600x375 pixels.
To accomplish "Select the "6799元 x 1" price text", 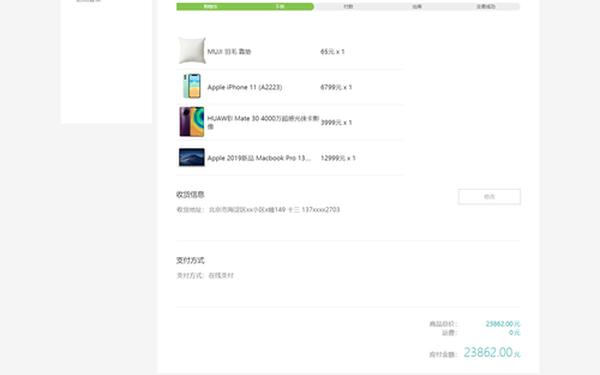I will point(336,87).
